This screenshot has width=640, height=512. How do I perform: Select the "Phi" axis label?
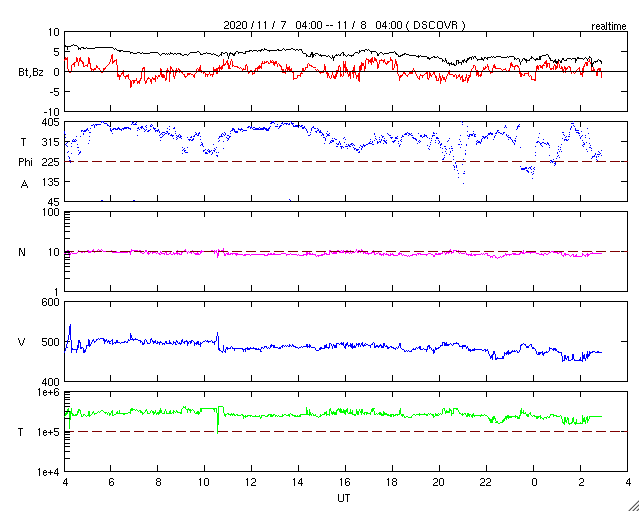[25, 163]
